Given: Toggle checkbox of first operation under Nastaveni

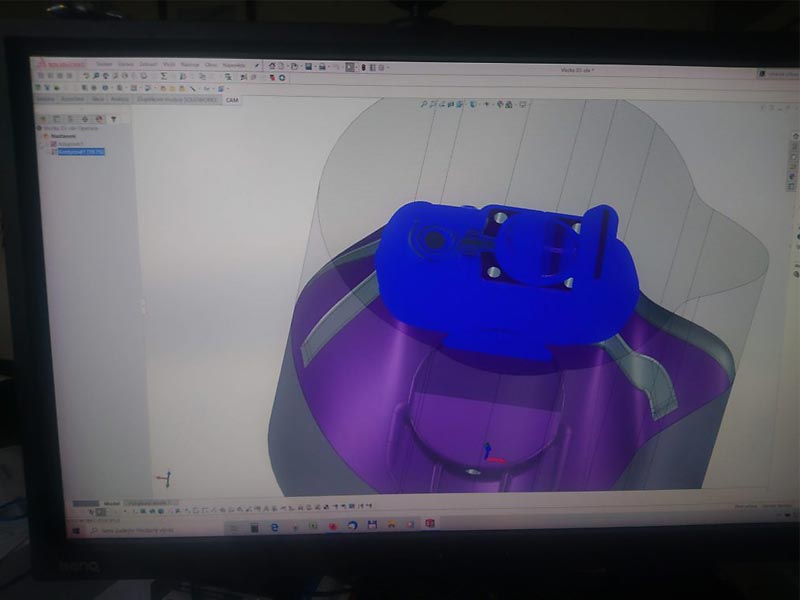Looking at the screenshot, I should click(x=54, y=144).
